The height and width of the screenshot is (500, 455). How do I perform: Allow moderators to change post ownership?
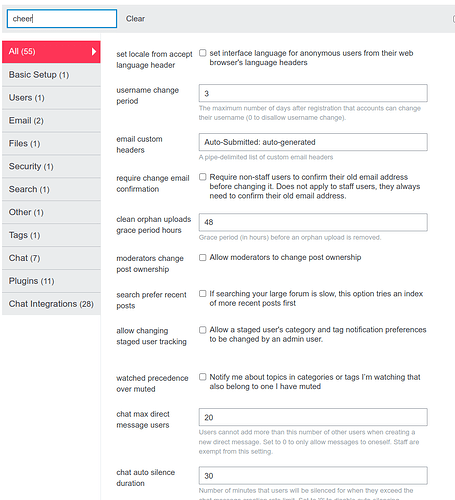click(203, 257)
